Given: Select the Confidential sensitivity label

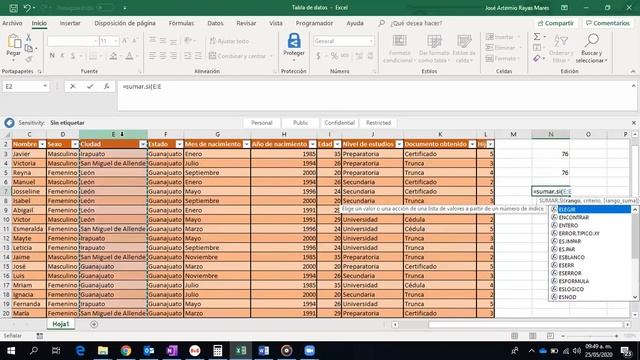Looking at the screenshot, I should pyautogui.click(x=339, y=122).
